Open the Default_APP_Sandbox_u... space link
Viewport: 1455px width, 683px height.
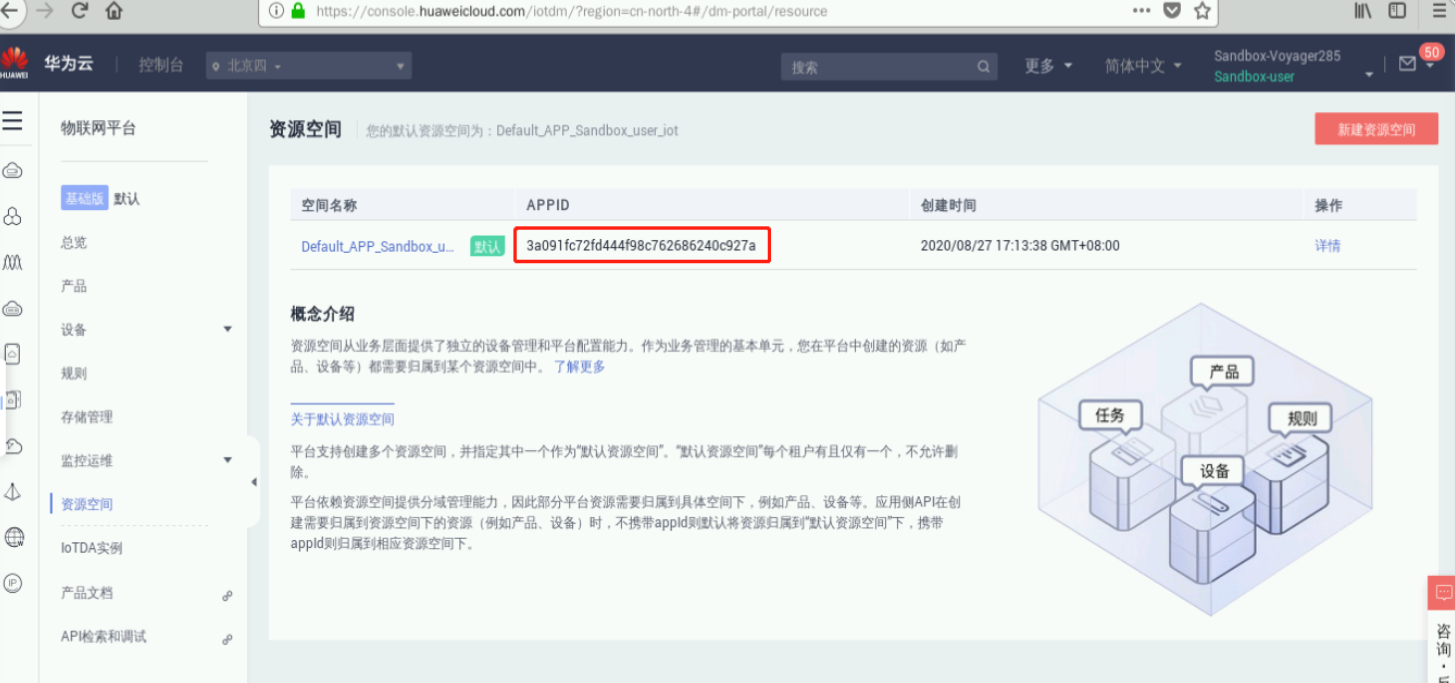click(378, 246)
